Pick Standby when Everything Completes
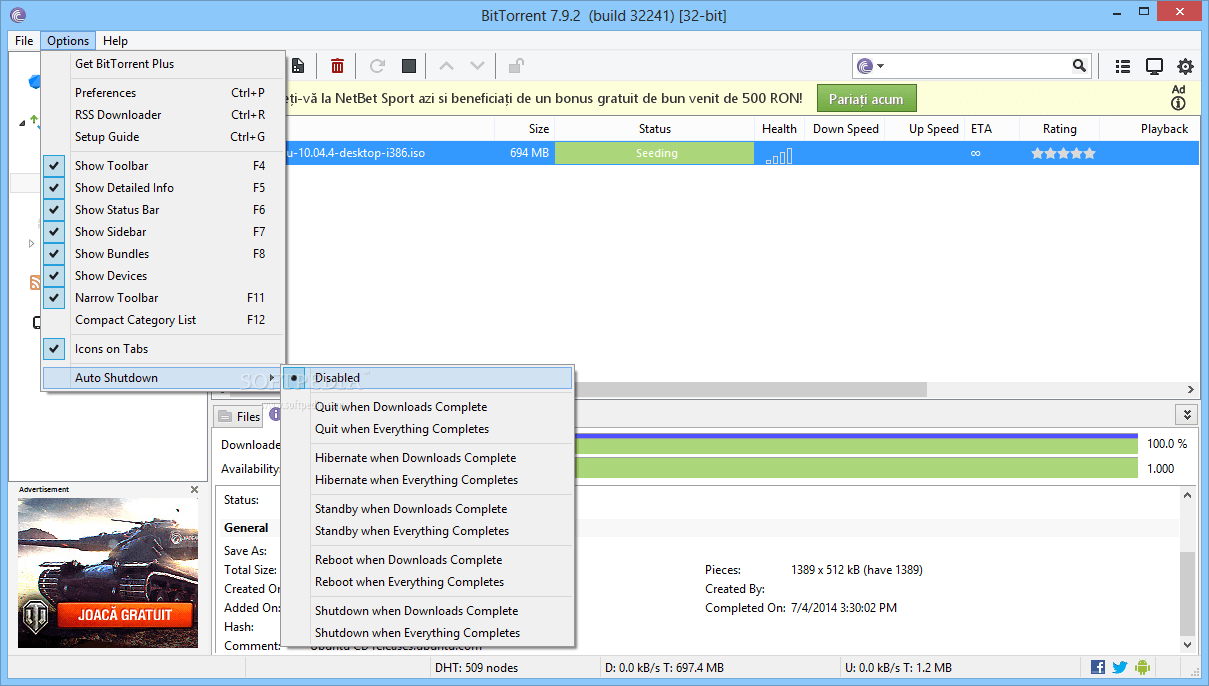 [x=428, y=531]
